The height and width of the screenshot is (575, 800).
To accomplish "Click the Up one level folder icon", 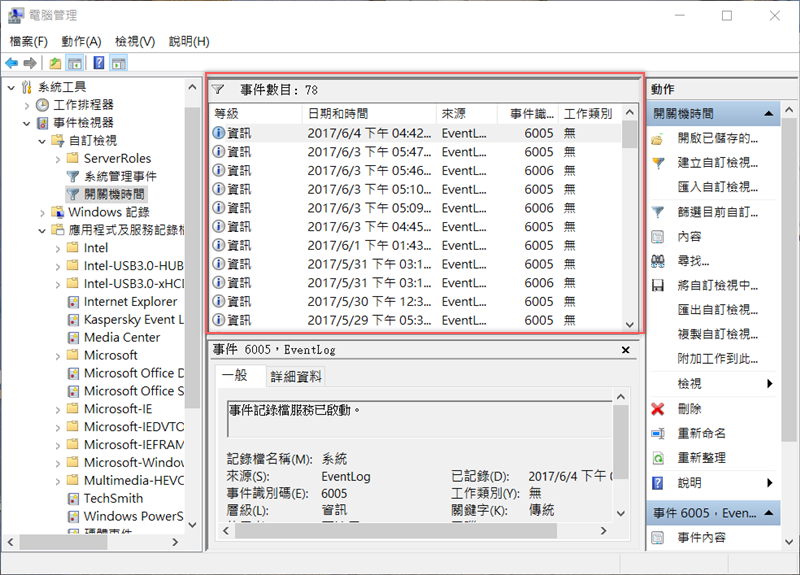I will coord(55,63).
